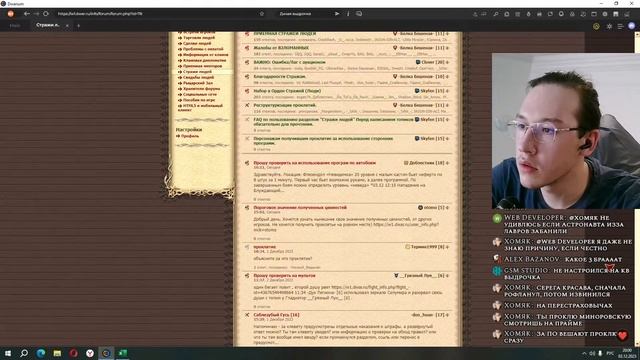This screenshot has height=360, width=640.
Task: Open the Windows Start menu
Action: [x=8, y=353]
